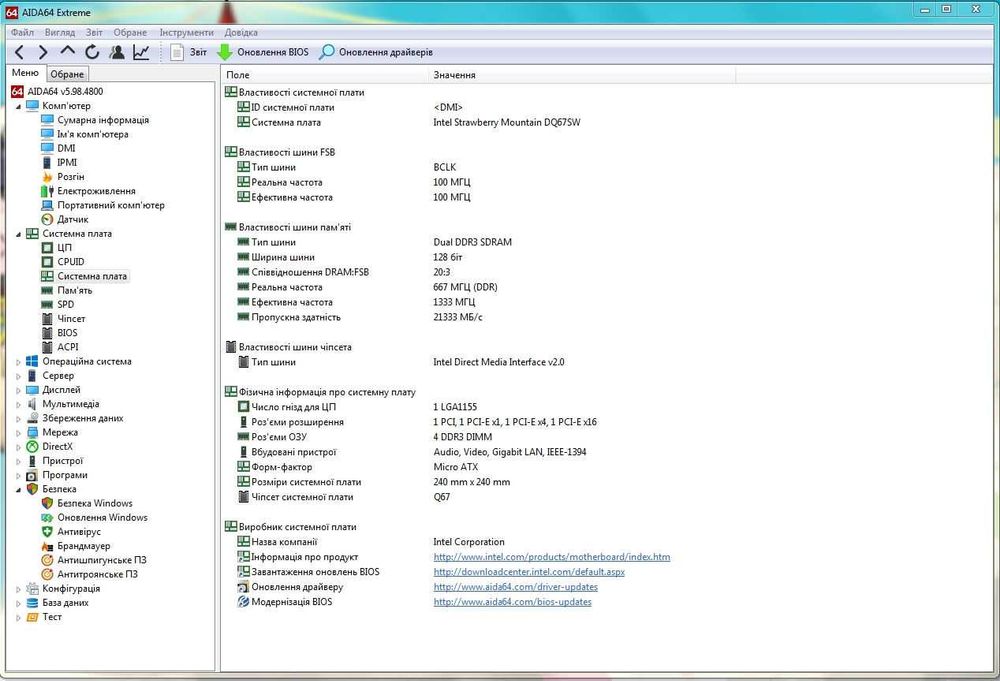Select Сумарна інформація in the tree
Viewport: 1000px width, 681px height.
pos(95,120)
